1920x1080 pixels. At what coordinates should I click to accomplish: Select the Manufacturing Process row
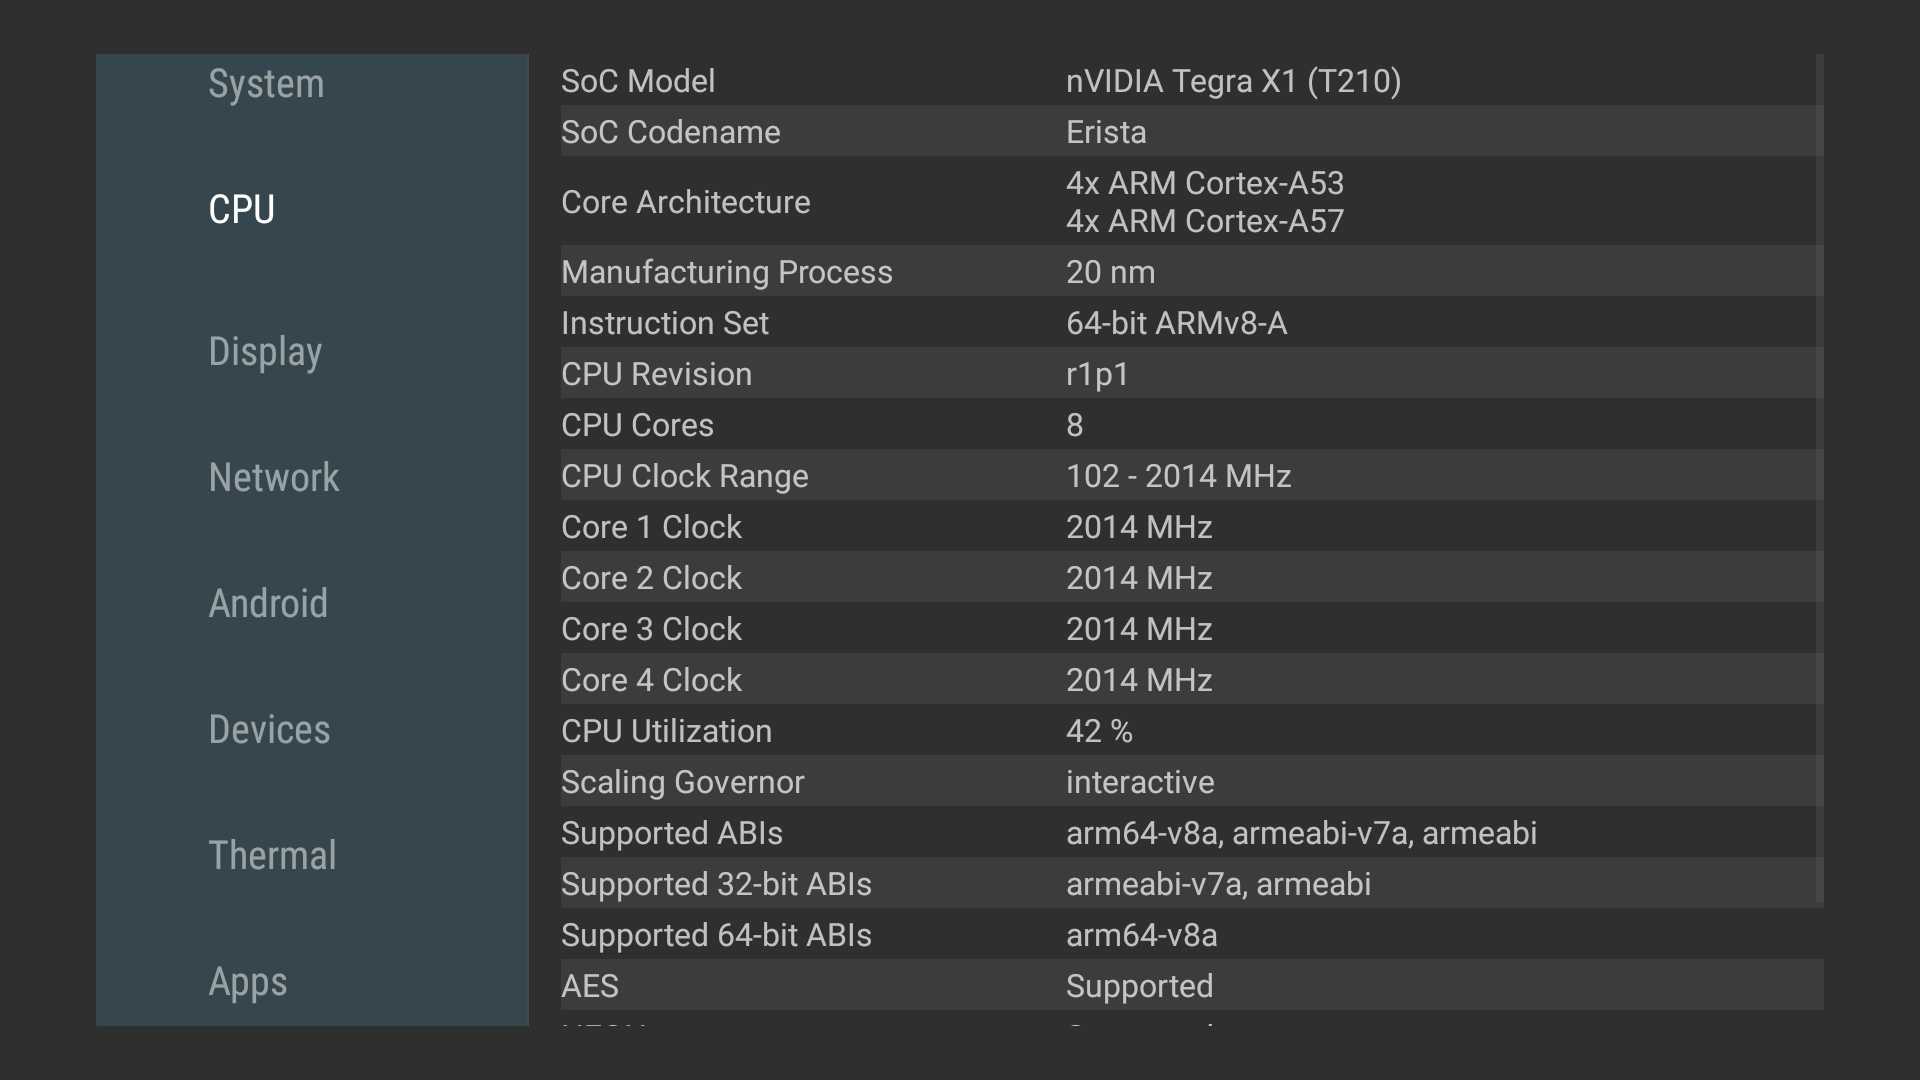tap(1190, 272)
